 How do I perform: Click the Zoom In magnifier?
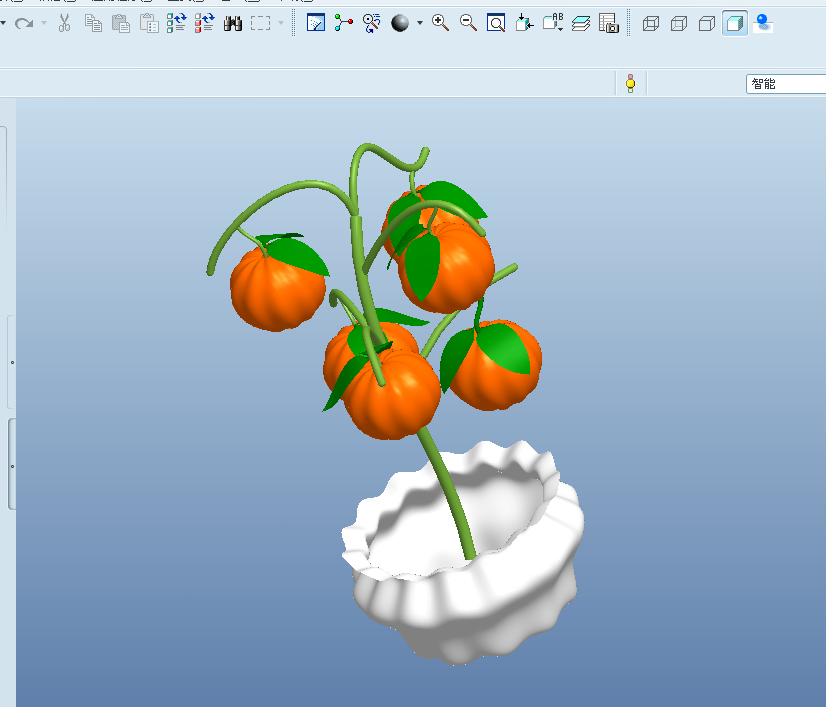[x=440, y=23]
